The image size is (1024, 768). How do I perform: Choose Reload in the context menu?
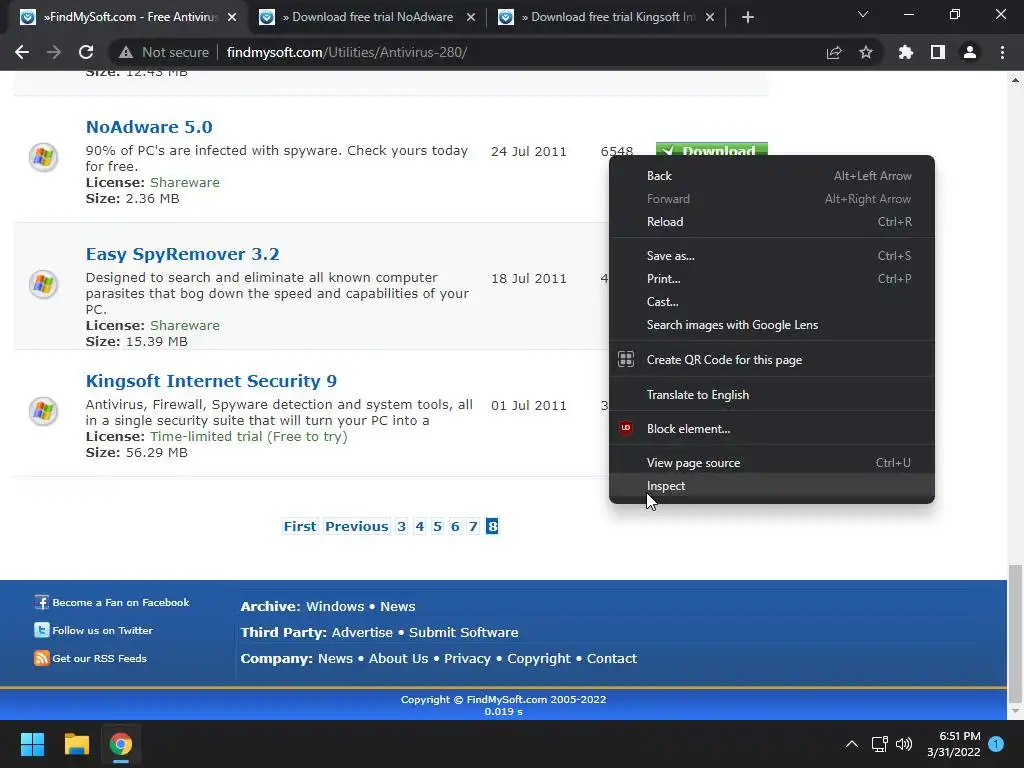pyautogui.click(x=771, y=222)
